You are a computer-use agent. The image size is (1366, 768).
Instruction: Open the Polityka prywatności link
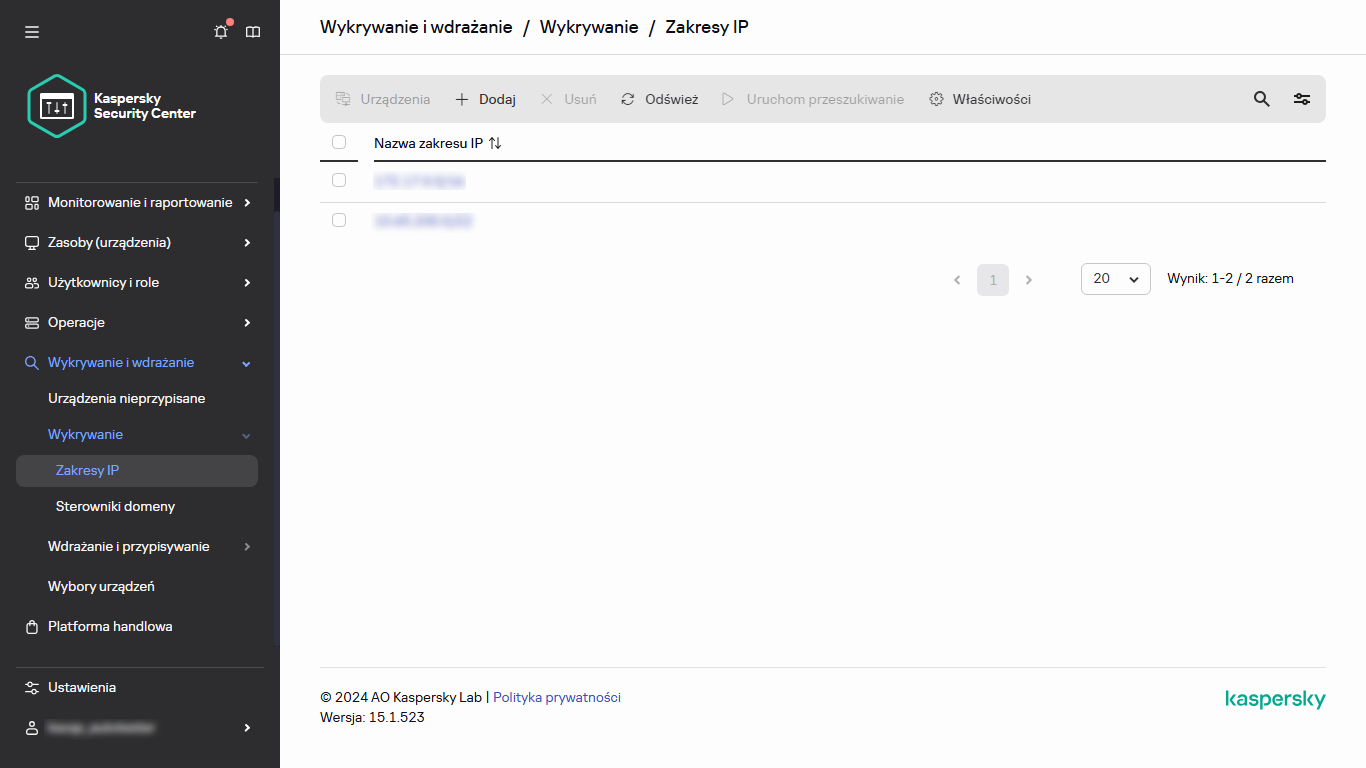pos(557,697)
